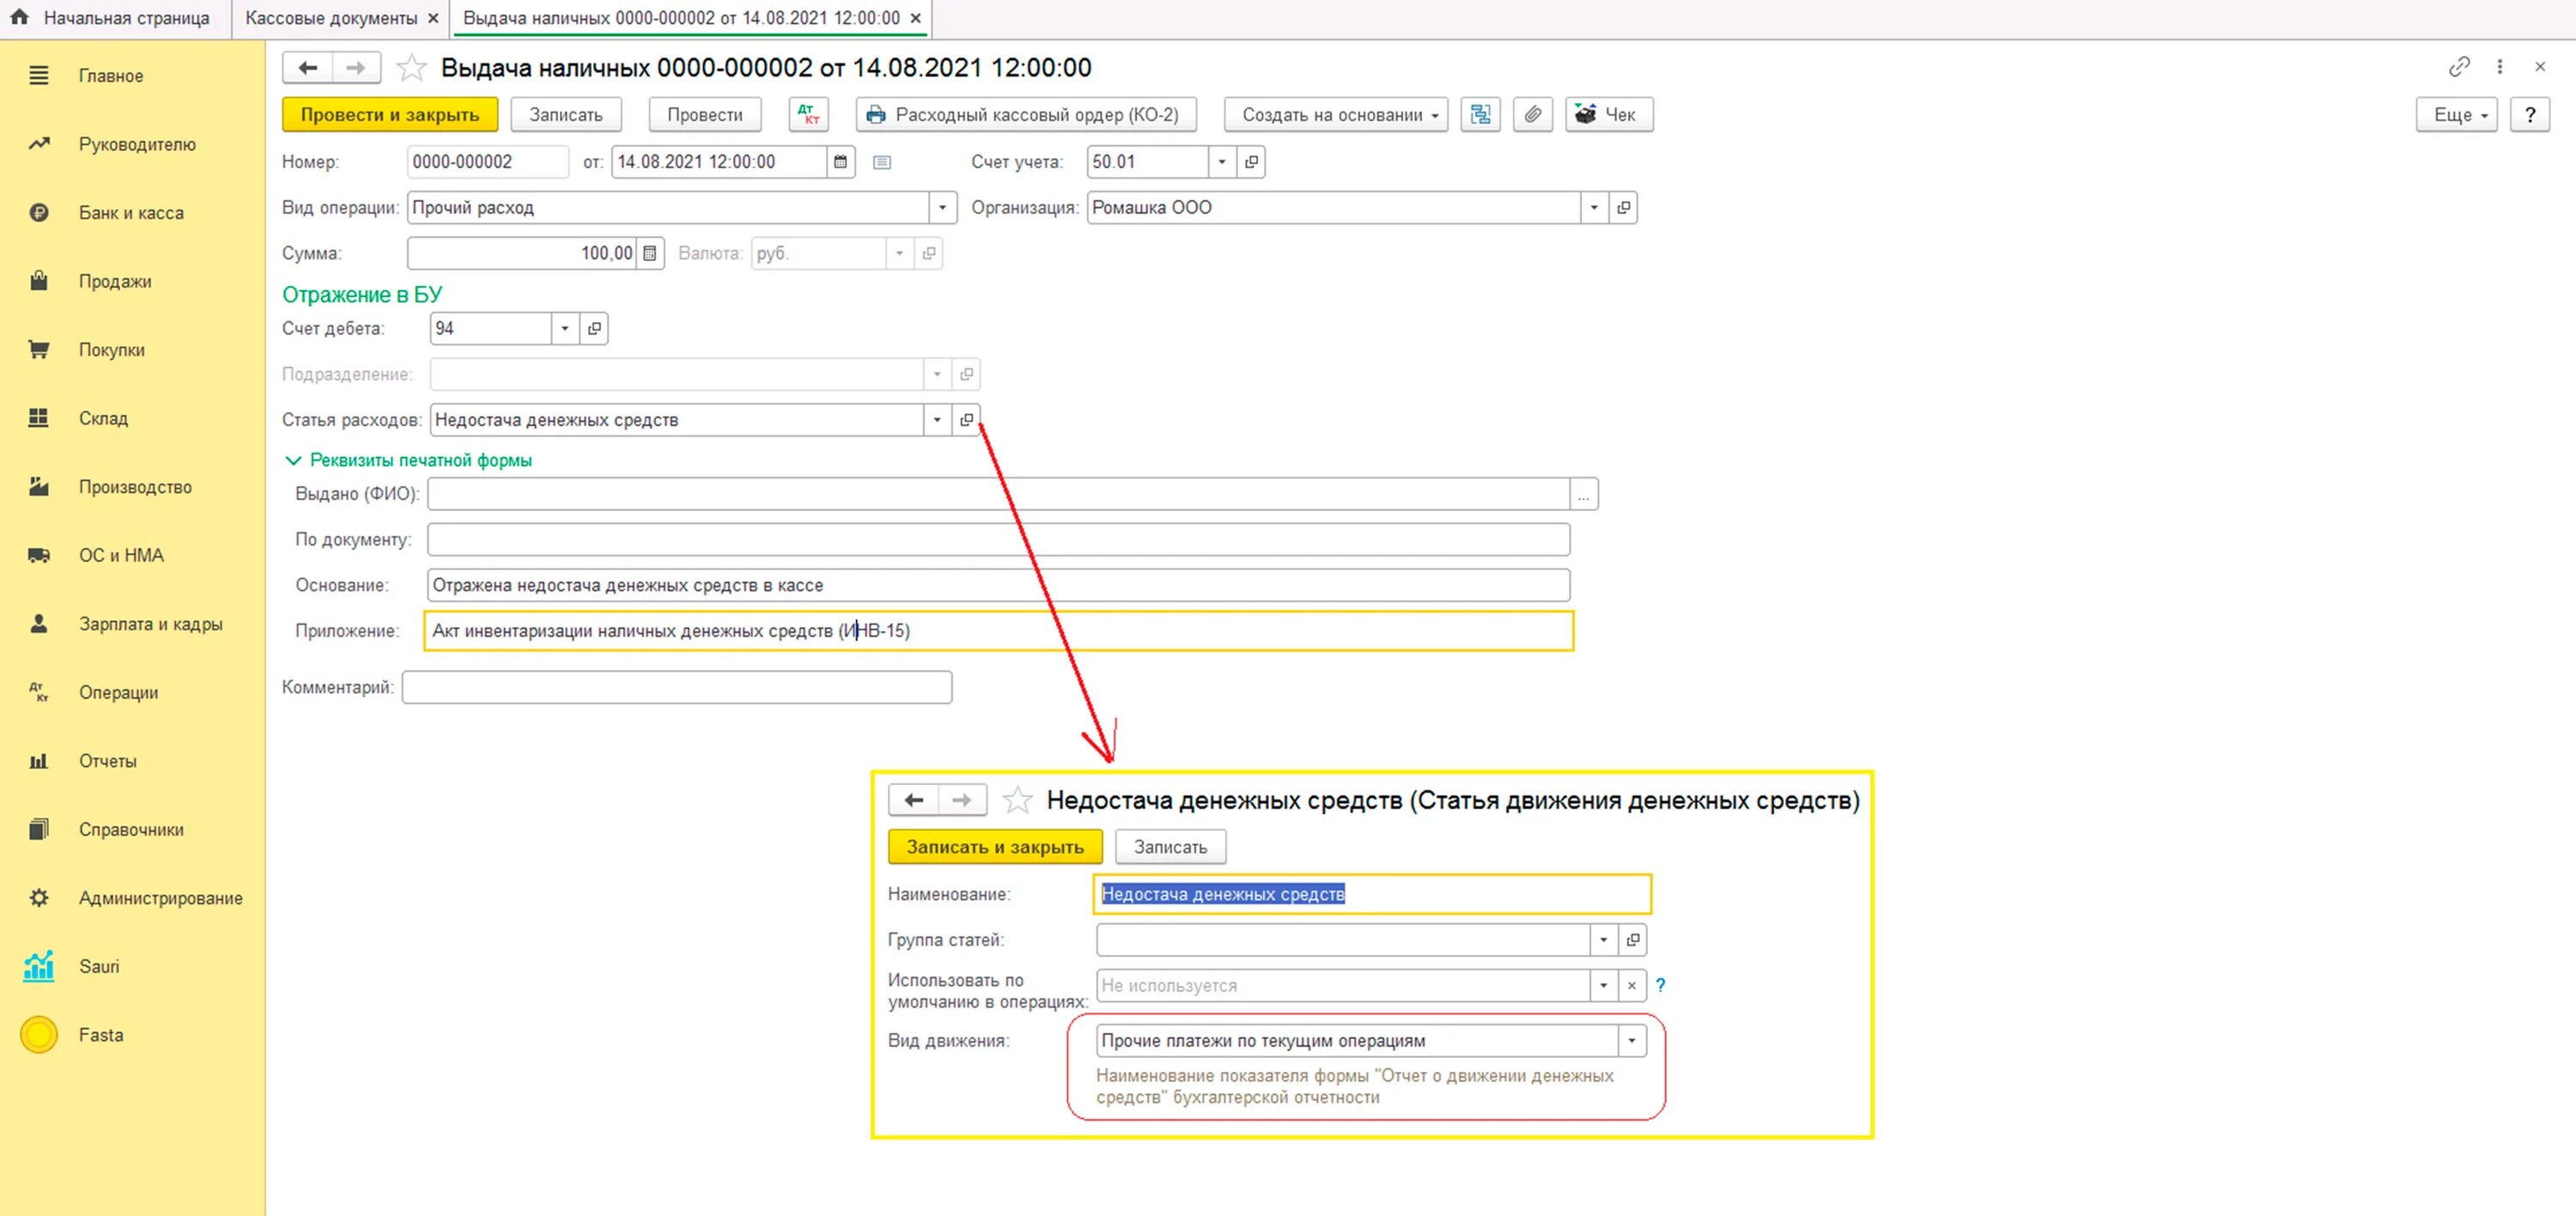Toggle the favorite star next to document title
Screen dimensions: 2576x1216
click(x=411, y=68)
